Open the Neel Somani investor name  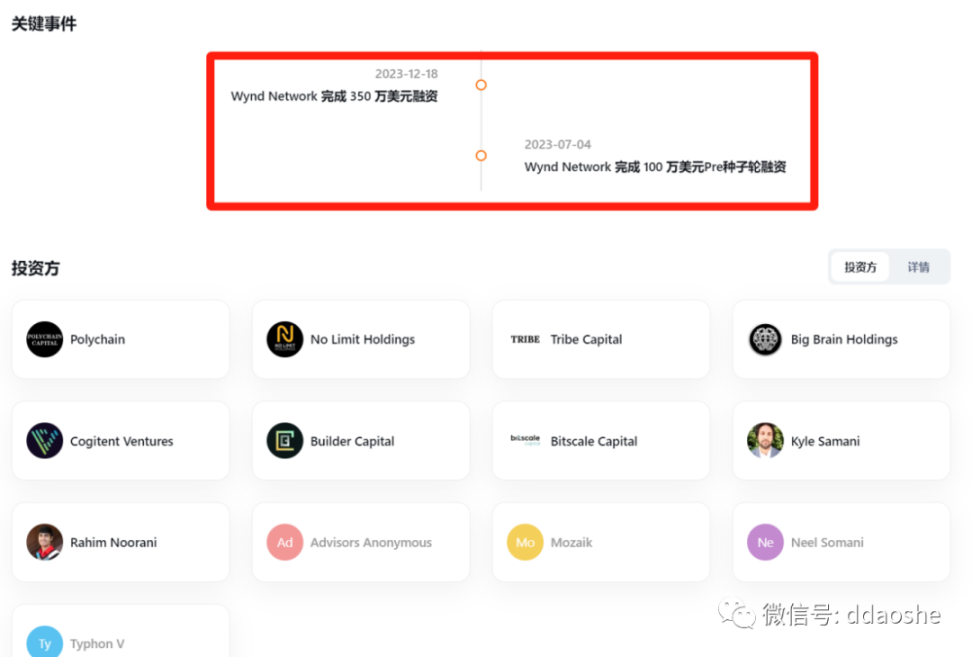coord(827,542)
